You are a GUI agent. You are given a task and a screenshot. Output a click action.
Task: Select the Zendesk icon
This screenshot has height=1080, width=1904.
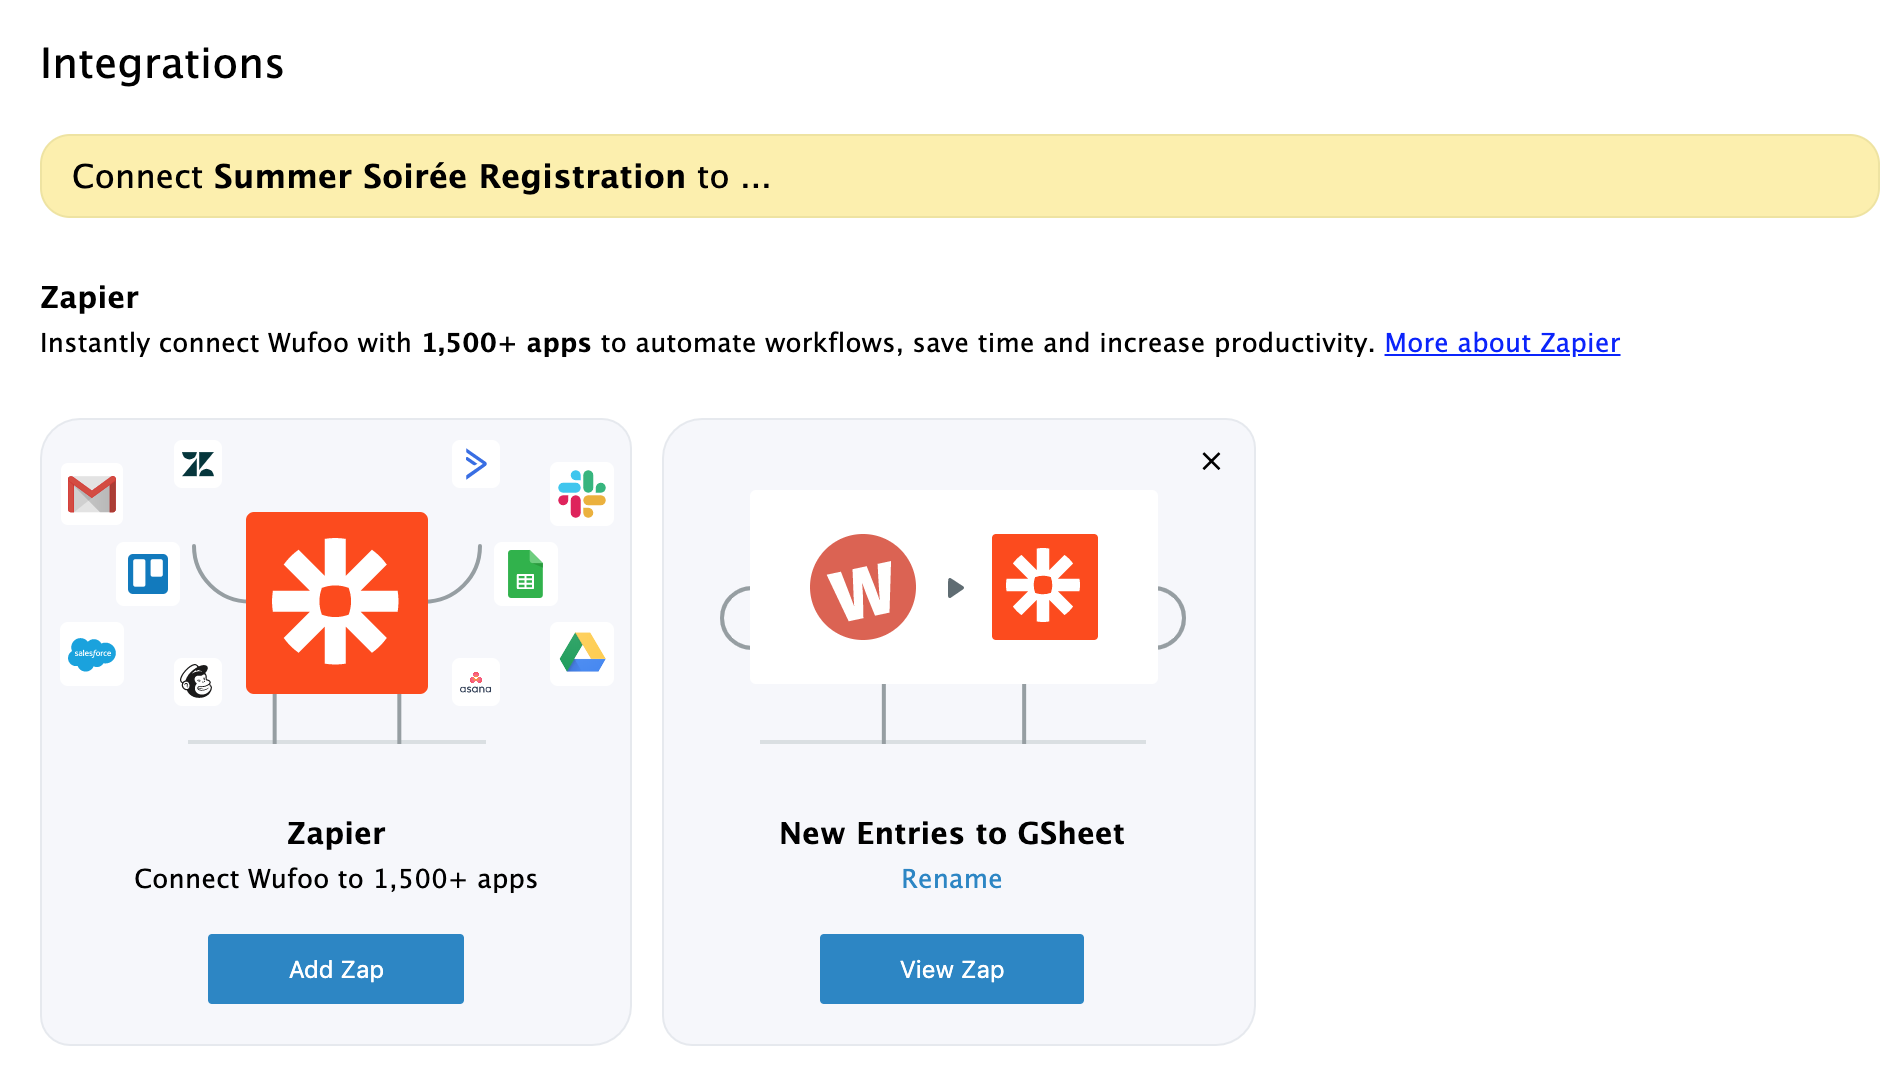click(x=197, y=465)
